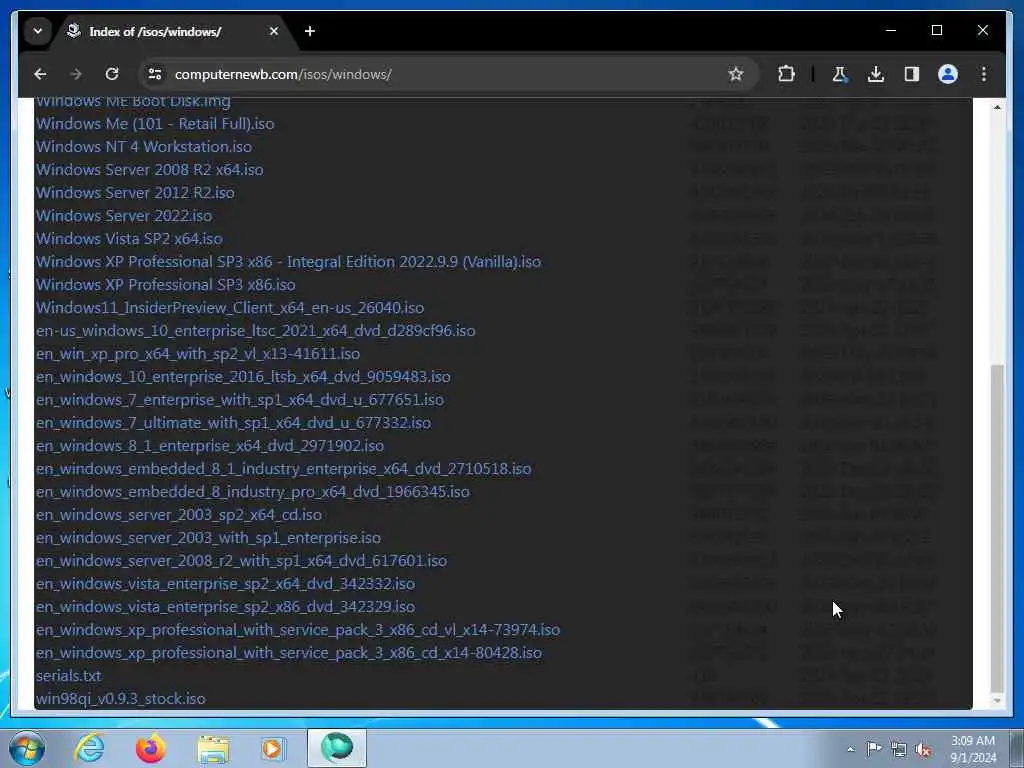The height and width of the screenshot is (768, 1024).
Task: Open en_windows_vista_enterprise_sp2_x86_dvd_342329.iso link
Action: (225, 607)
